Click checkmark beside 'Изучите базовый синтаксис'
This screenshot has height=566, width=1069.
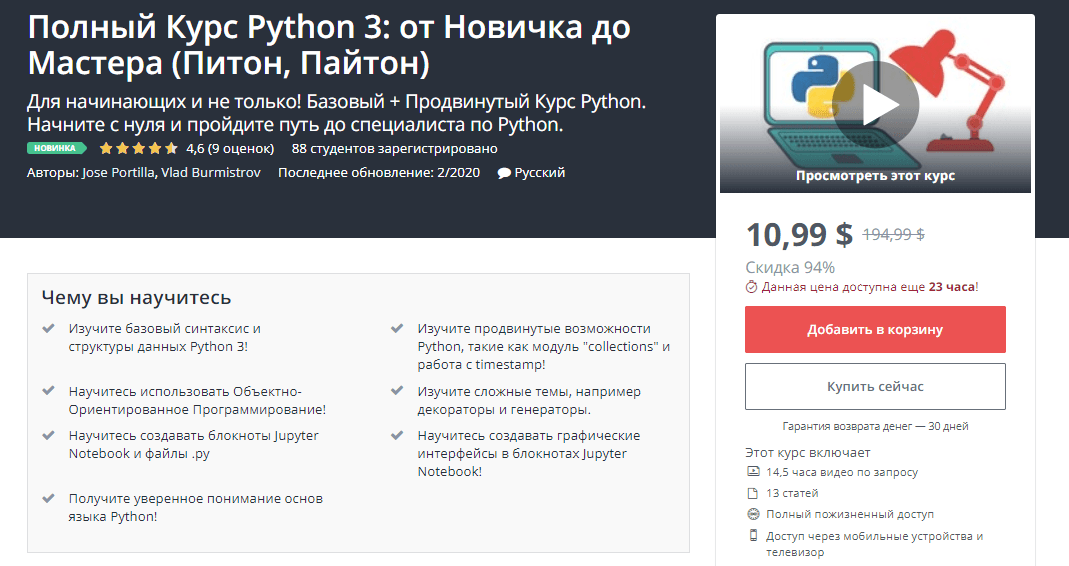(x=48, y=329)
